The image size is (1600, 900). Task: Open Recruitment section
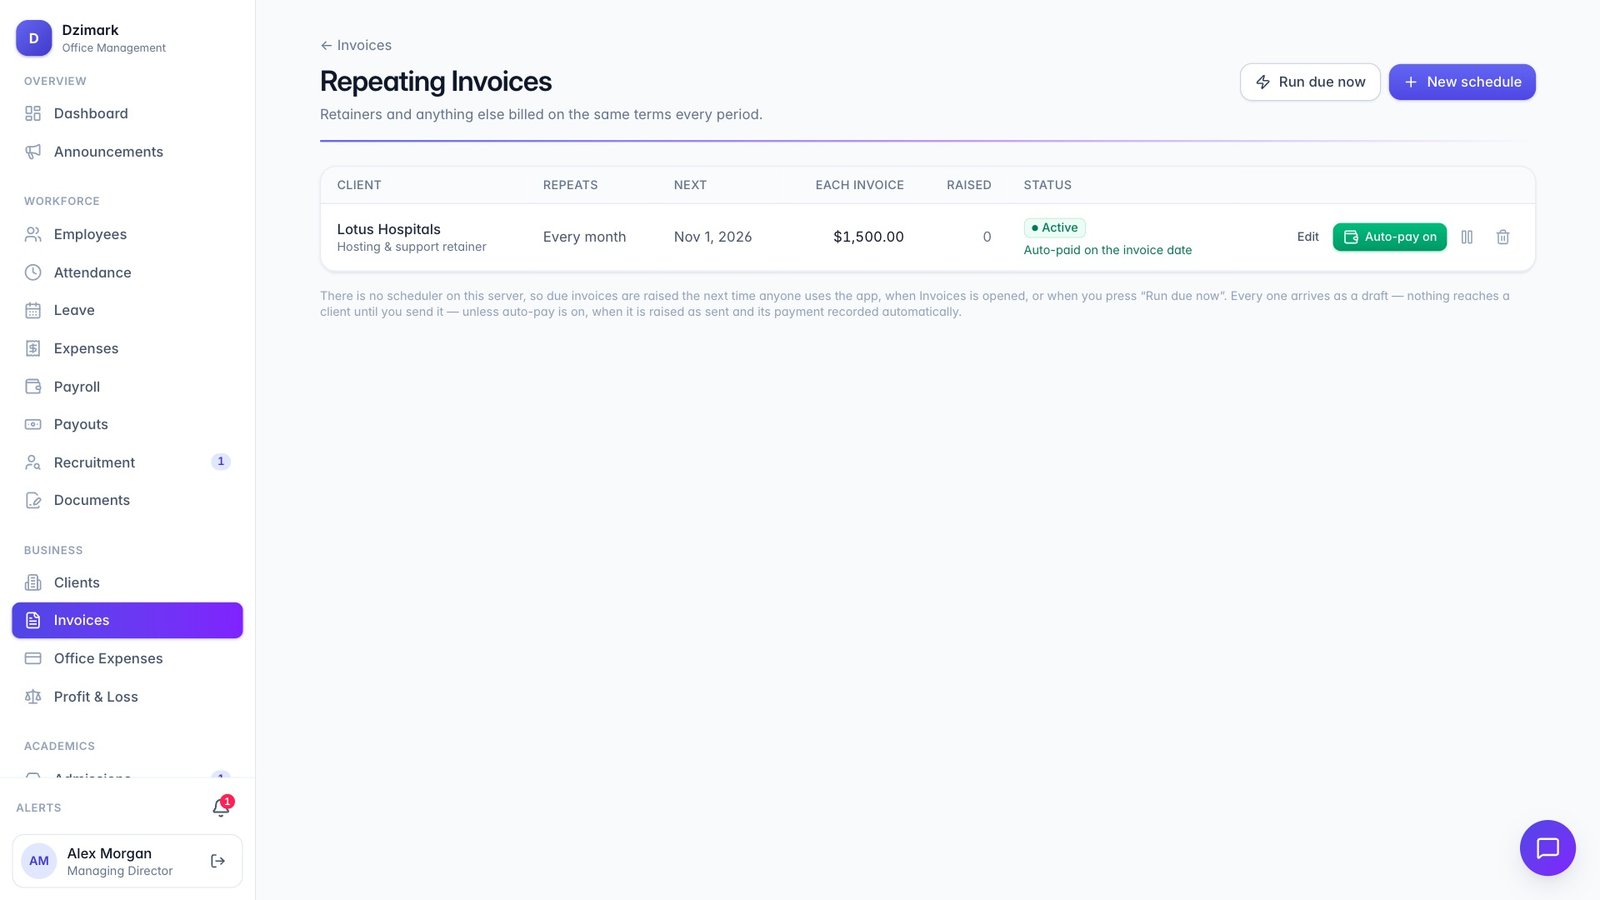point(127,462)
